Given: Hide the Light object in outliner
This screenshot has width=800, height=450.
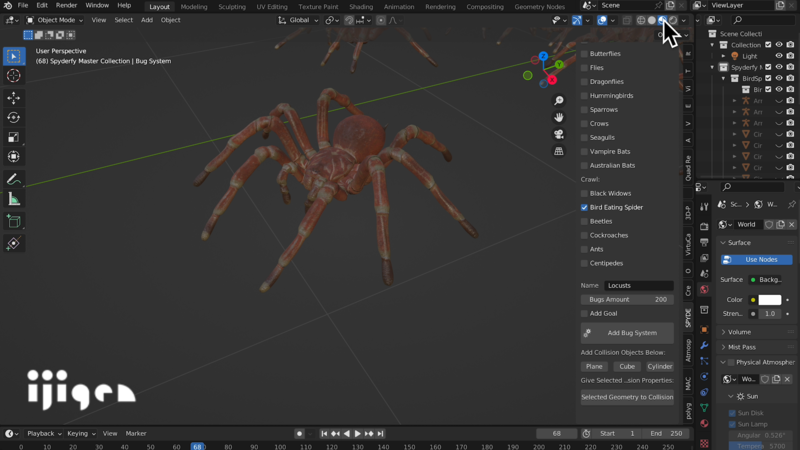Looking at the screenshot, I should (779, 56).
